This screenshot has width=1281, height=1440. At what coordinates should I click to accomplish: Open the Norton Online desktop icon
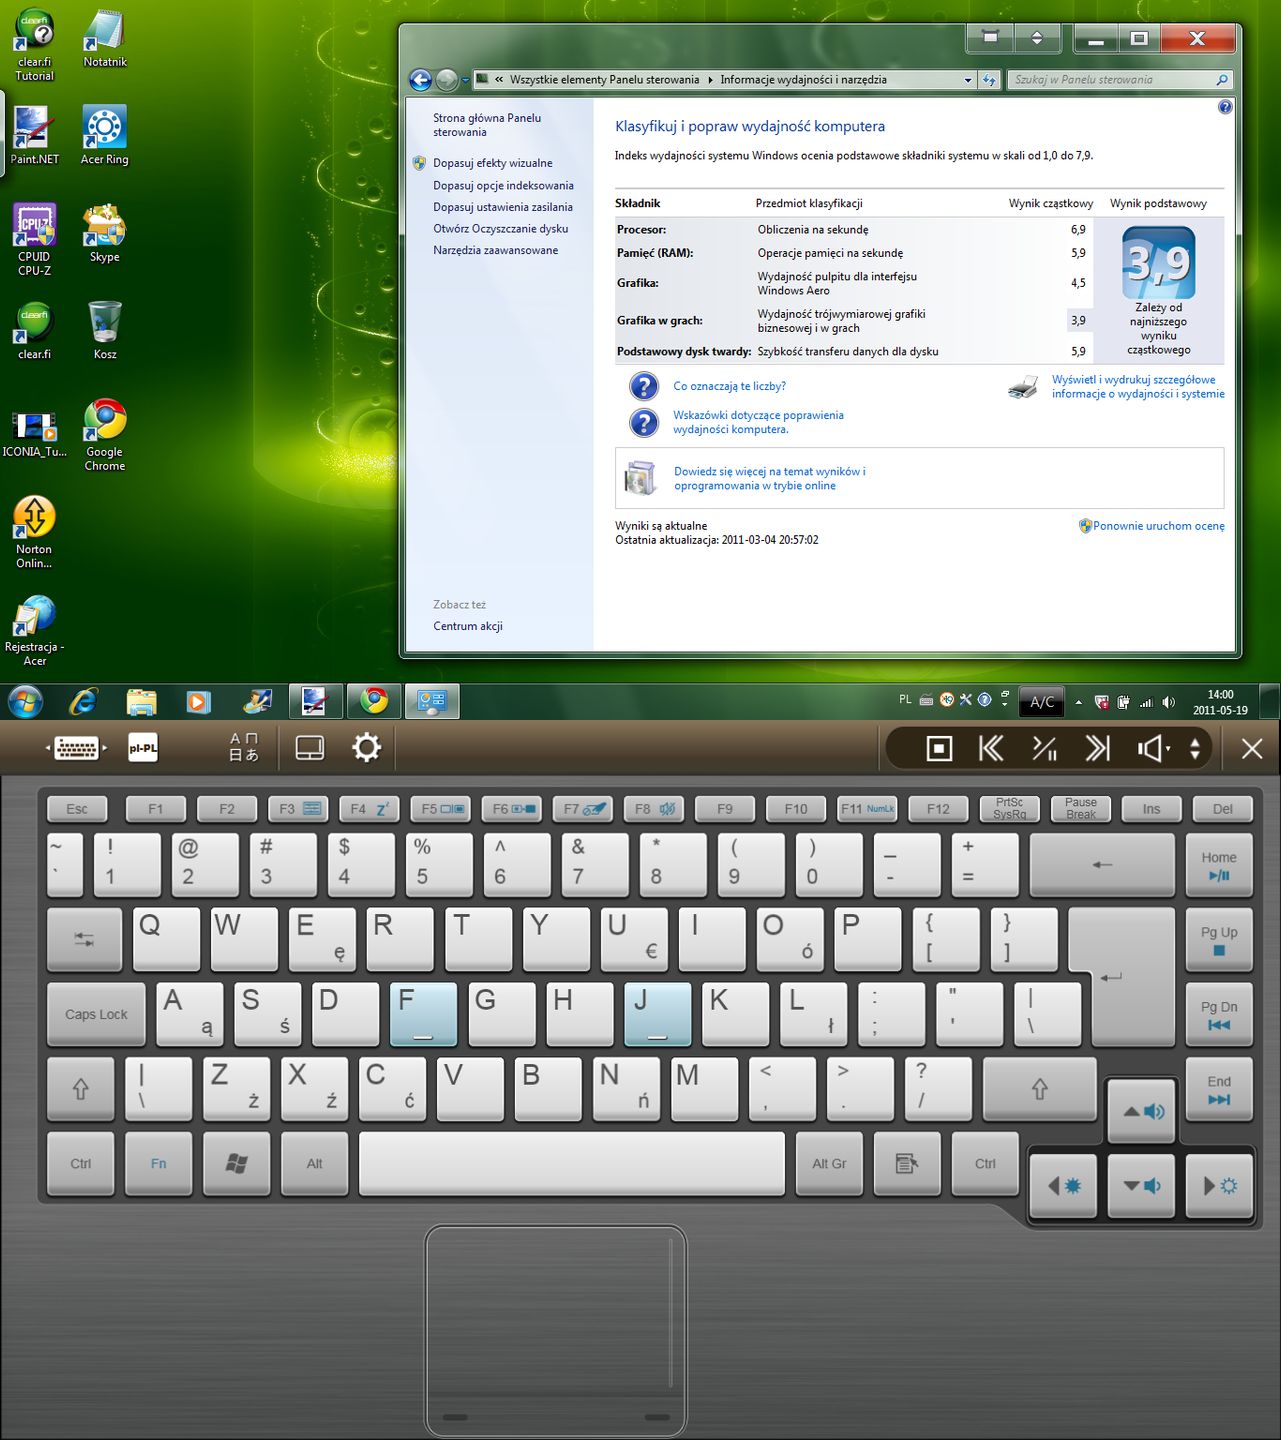(34, 533)
